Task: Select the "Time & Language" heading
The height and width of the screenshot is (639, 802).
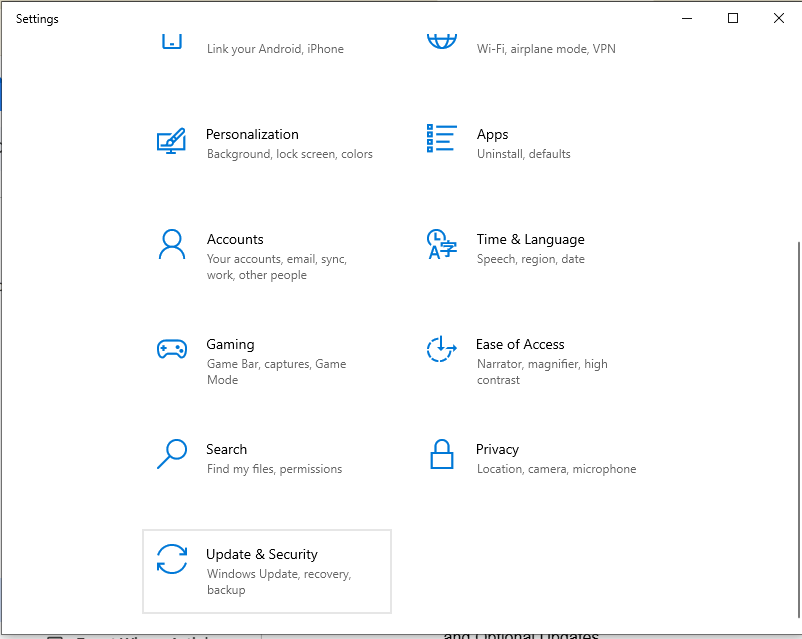Action: (530, 239)
